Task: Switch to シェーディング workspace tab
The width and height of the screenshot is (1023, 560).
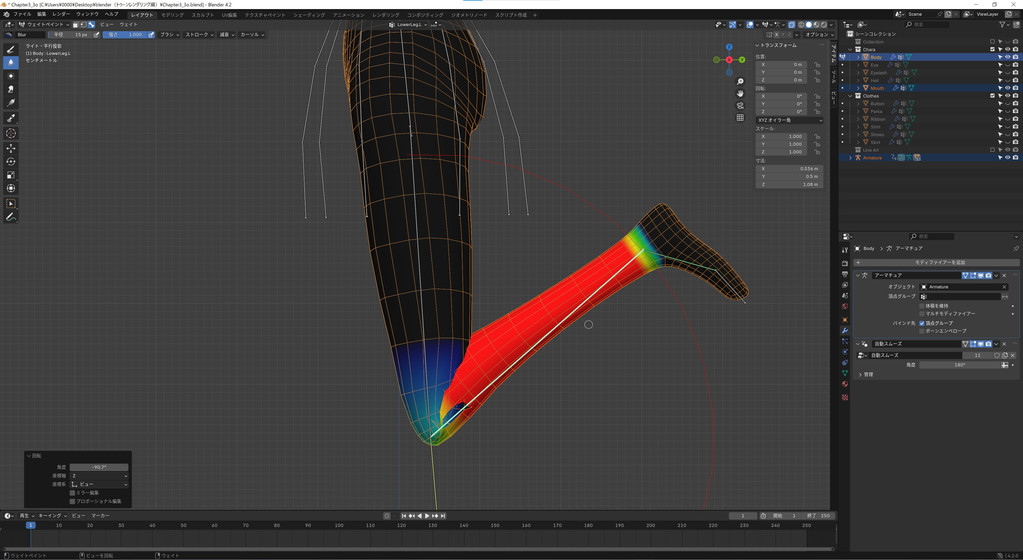Action: [308, 14]
